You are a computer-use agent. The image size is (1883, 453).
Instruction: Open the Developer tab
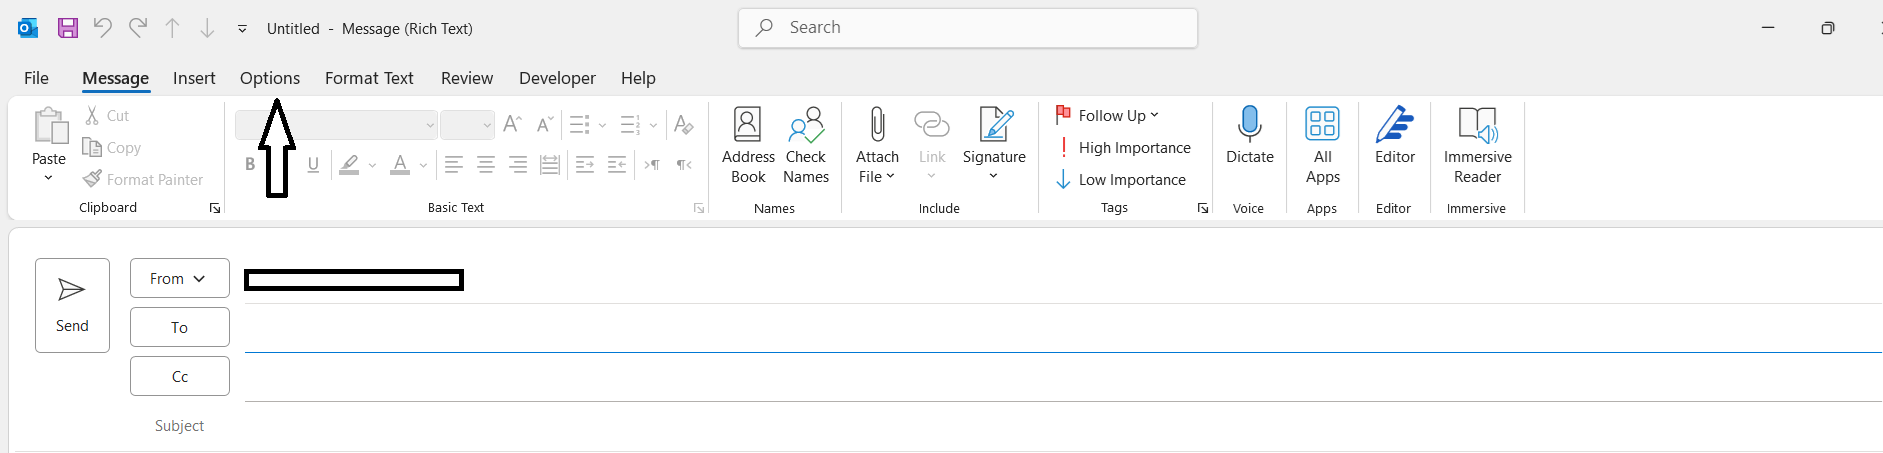point(557,78)
